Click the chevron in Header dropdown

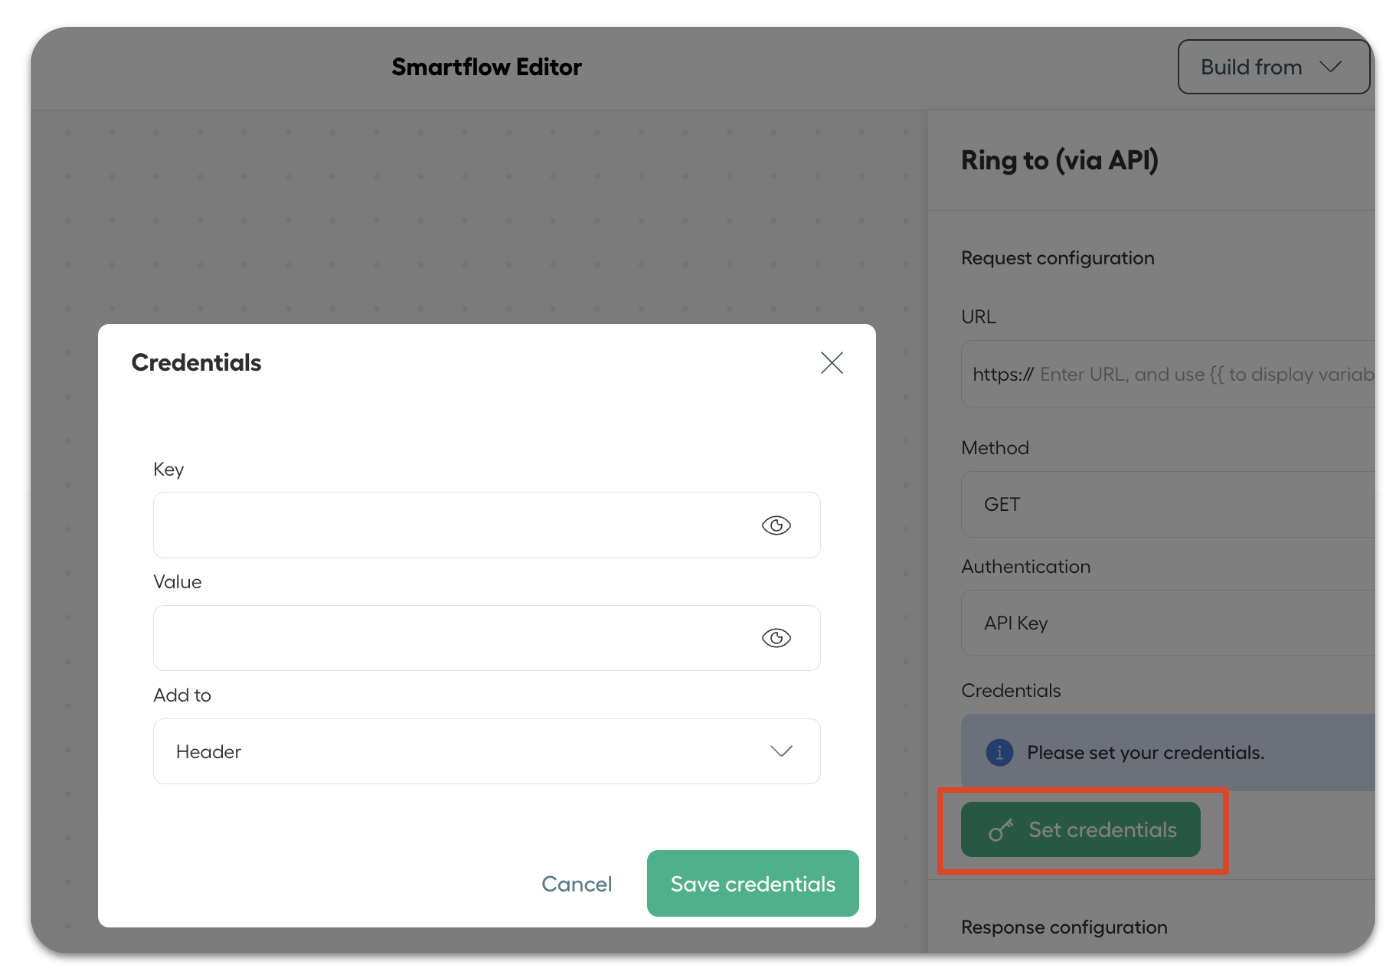[781, 751]
